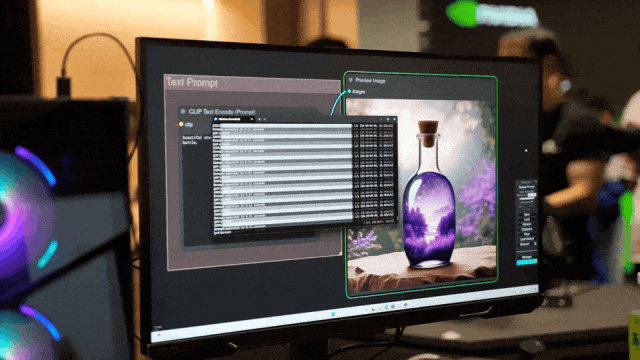Viewport: 640px width, 360px height.
Task: Click the cyan images input connector
Action: coord(349,91)
